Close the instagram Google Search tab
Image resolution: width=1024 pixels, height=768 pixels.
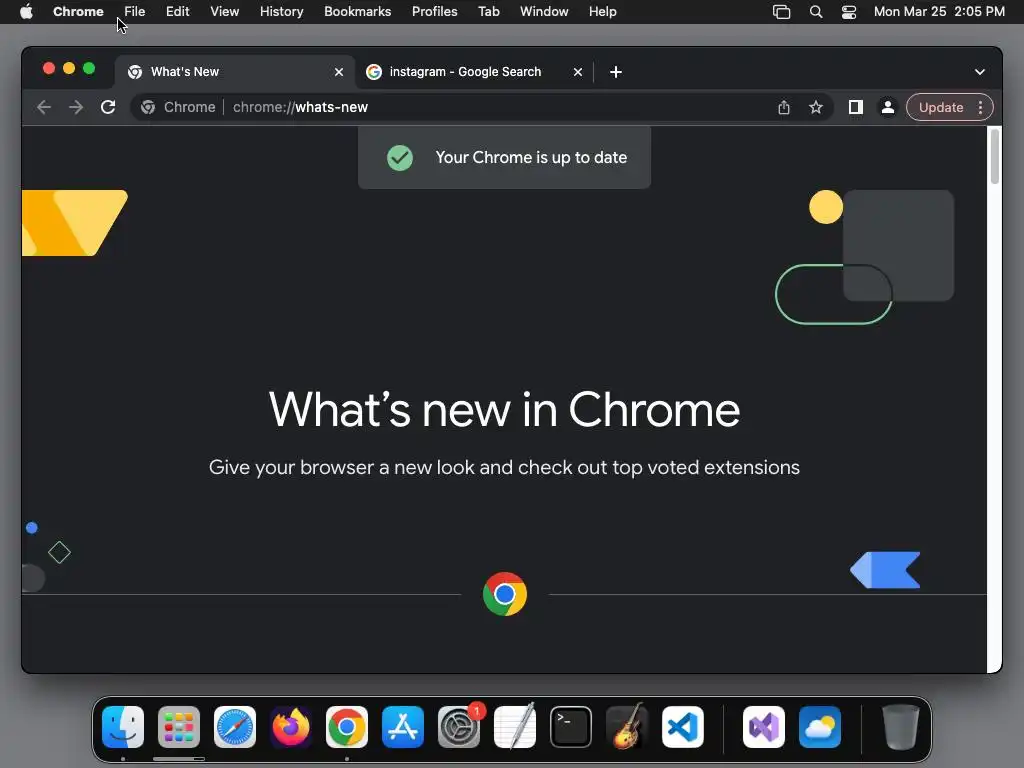578,72
